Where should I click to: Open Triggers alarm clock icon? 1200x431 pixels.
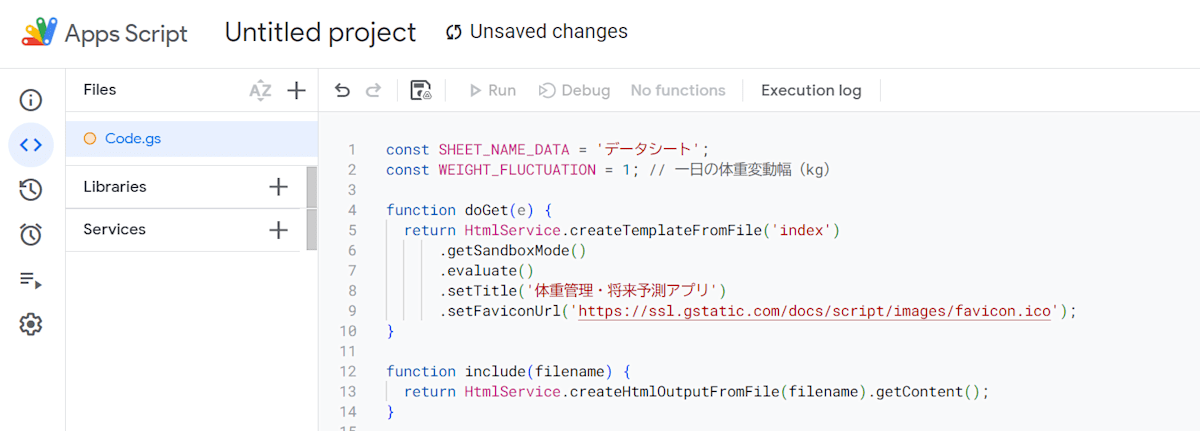coord(31,235)
